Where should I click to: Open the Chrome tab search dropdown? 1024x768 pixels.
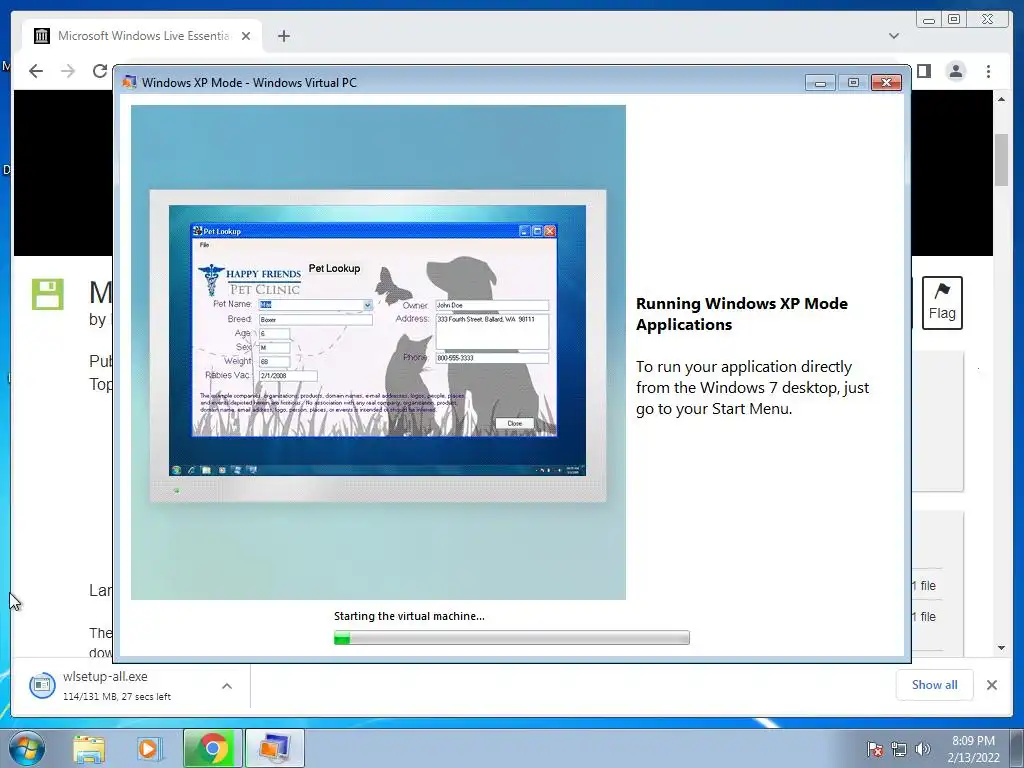point(893,36)
